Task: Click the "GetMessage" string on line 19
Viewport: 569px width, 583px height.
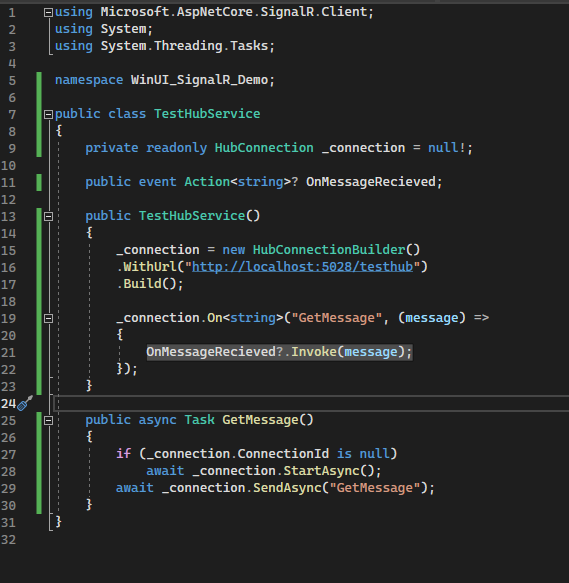Action: [336, 318]
